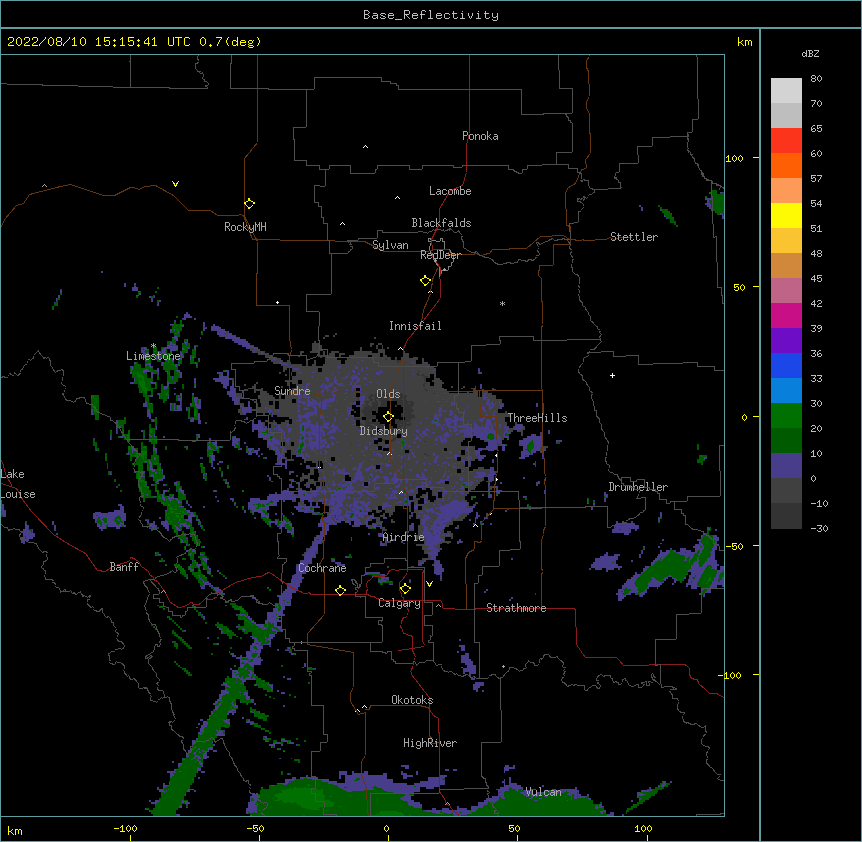Click the 100 tick label on right axis
Image resolution: width=862 pixels, height=842 pixels.
coord(734,158)
